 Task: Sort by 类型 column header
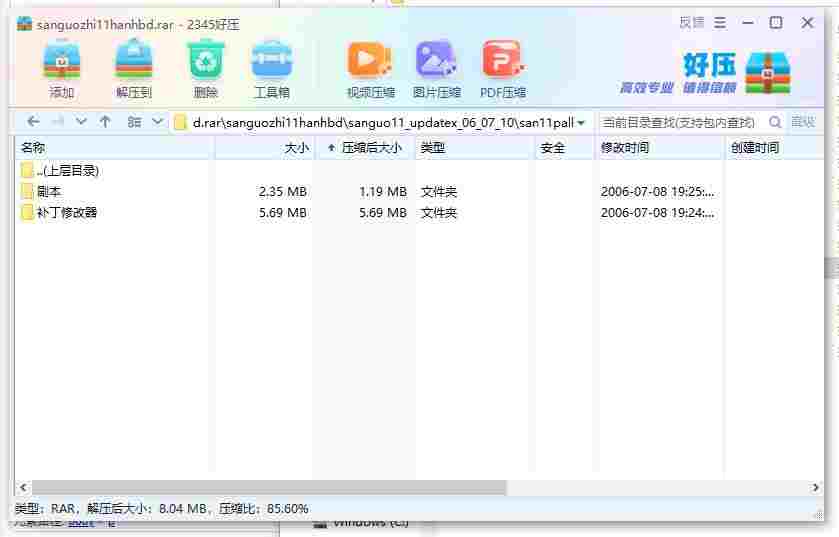[475, 148]
